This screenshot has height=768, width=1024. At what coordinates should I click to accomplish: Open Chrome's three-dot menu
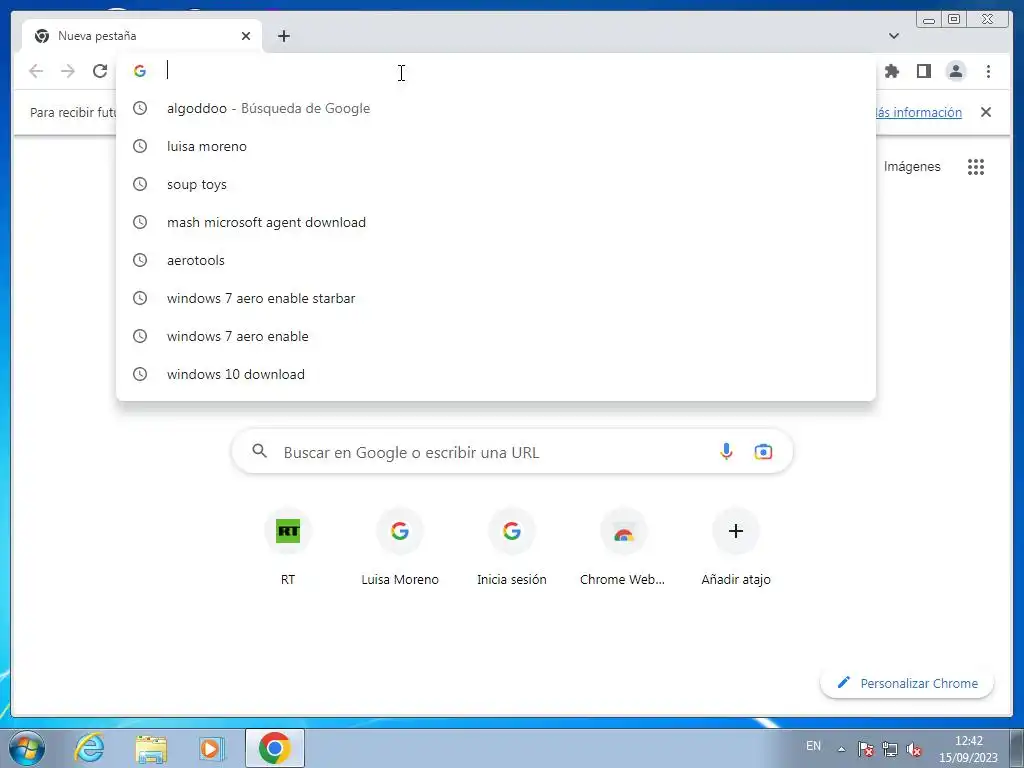[988, 71]
